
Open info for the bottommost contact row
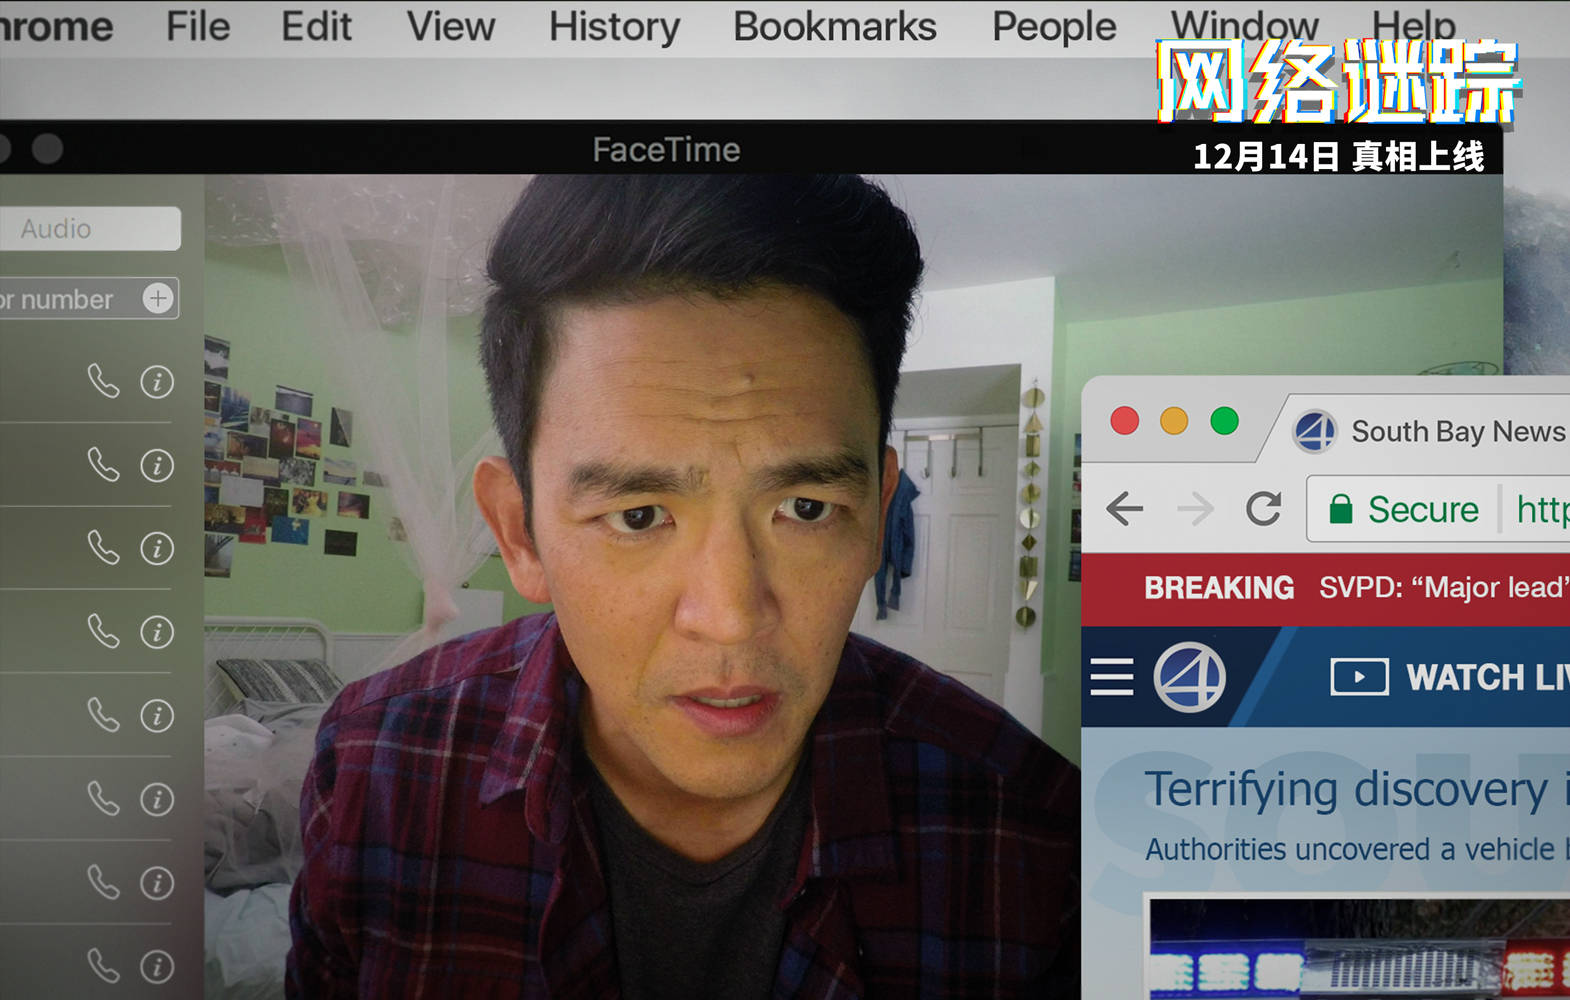(157, 966)
